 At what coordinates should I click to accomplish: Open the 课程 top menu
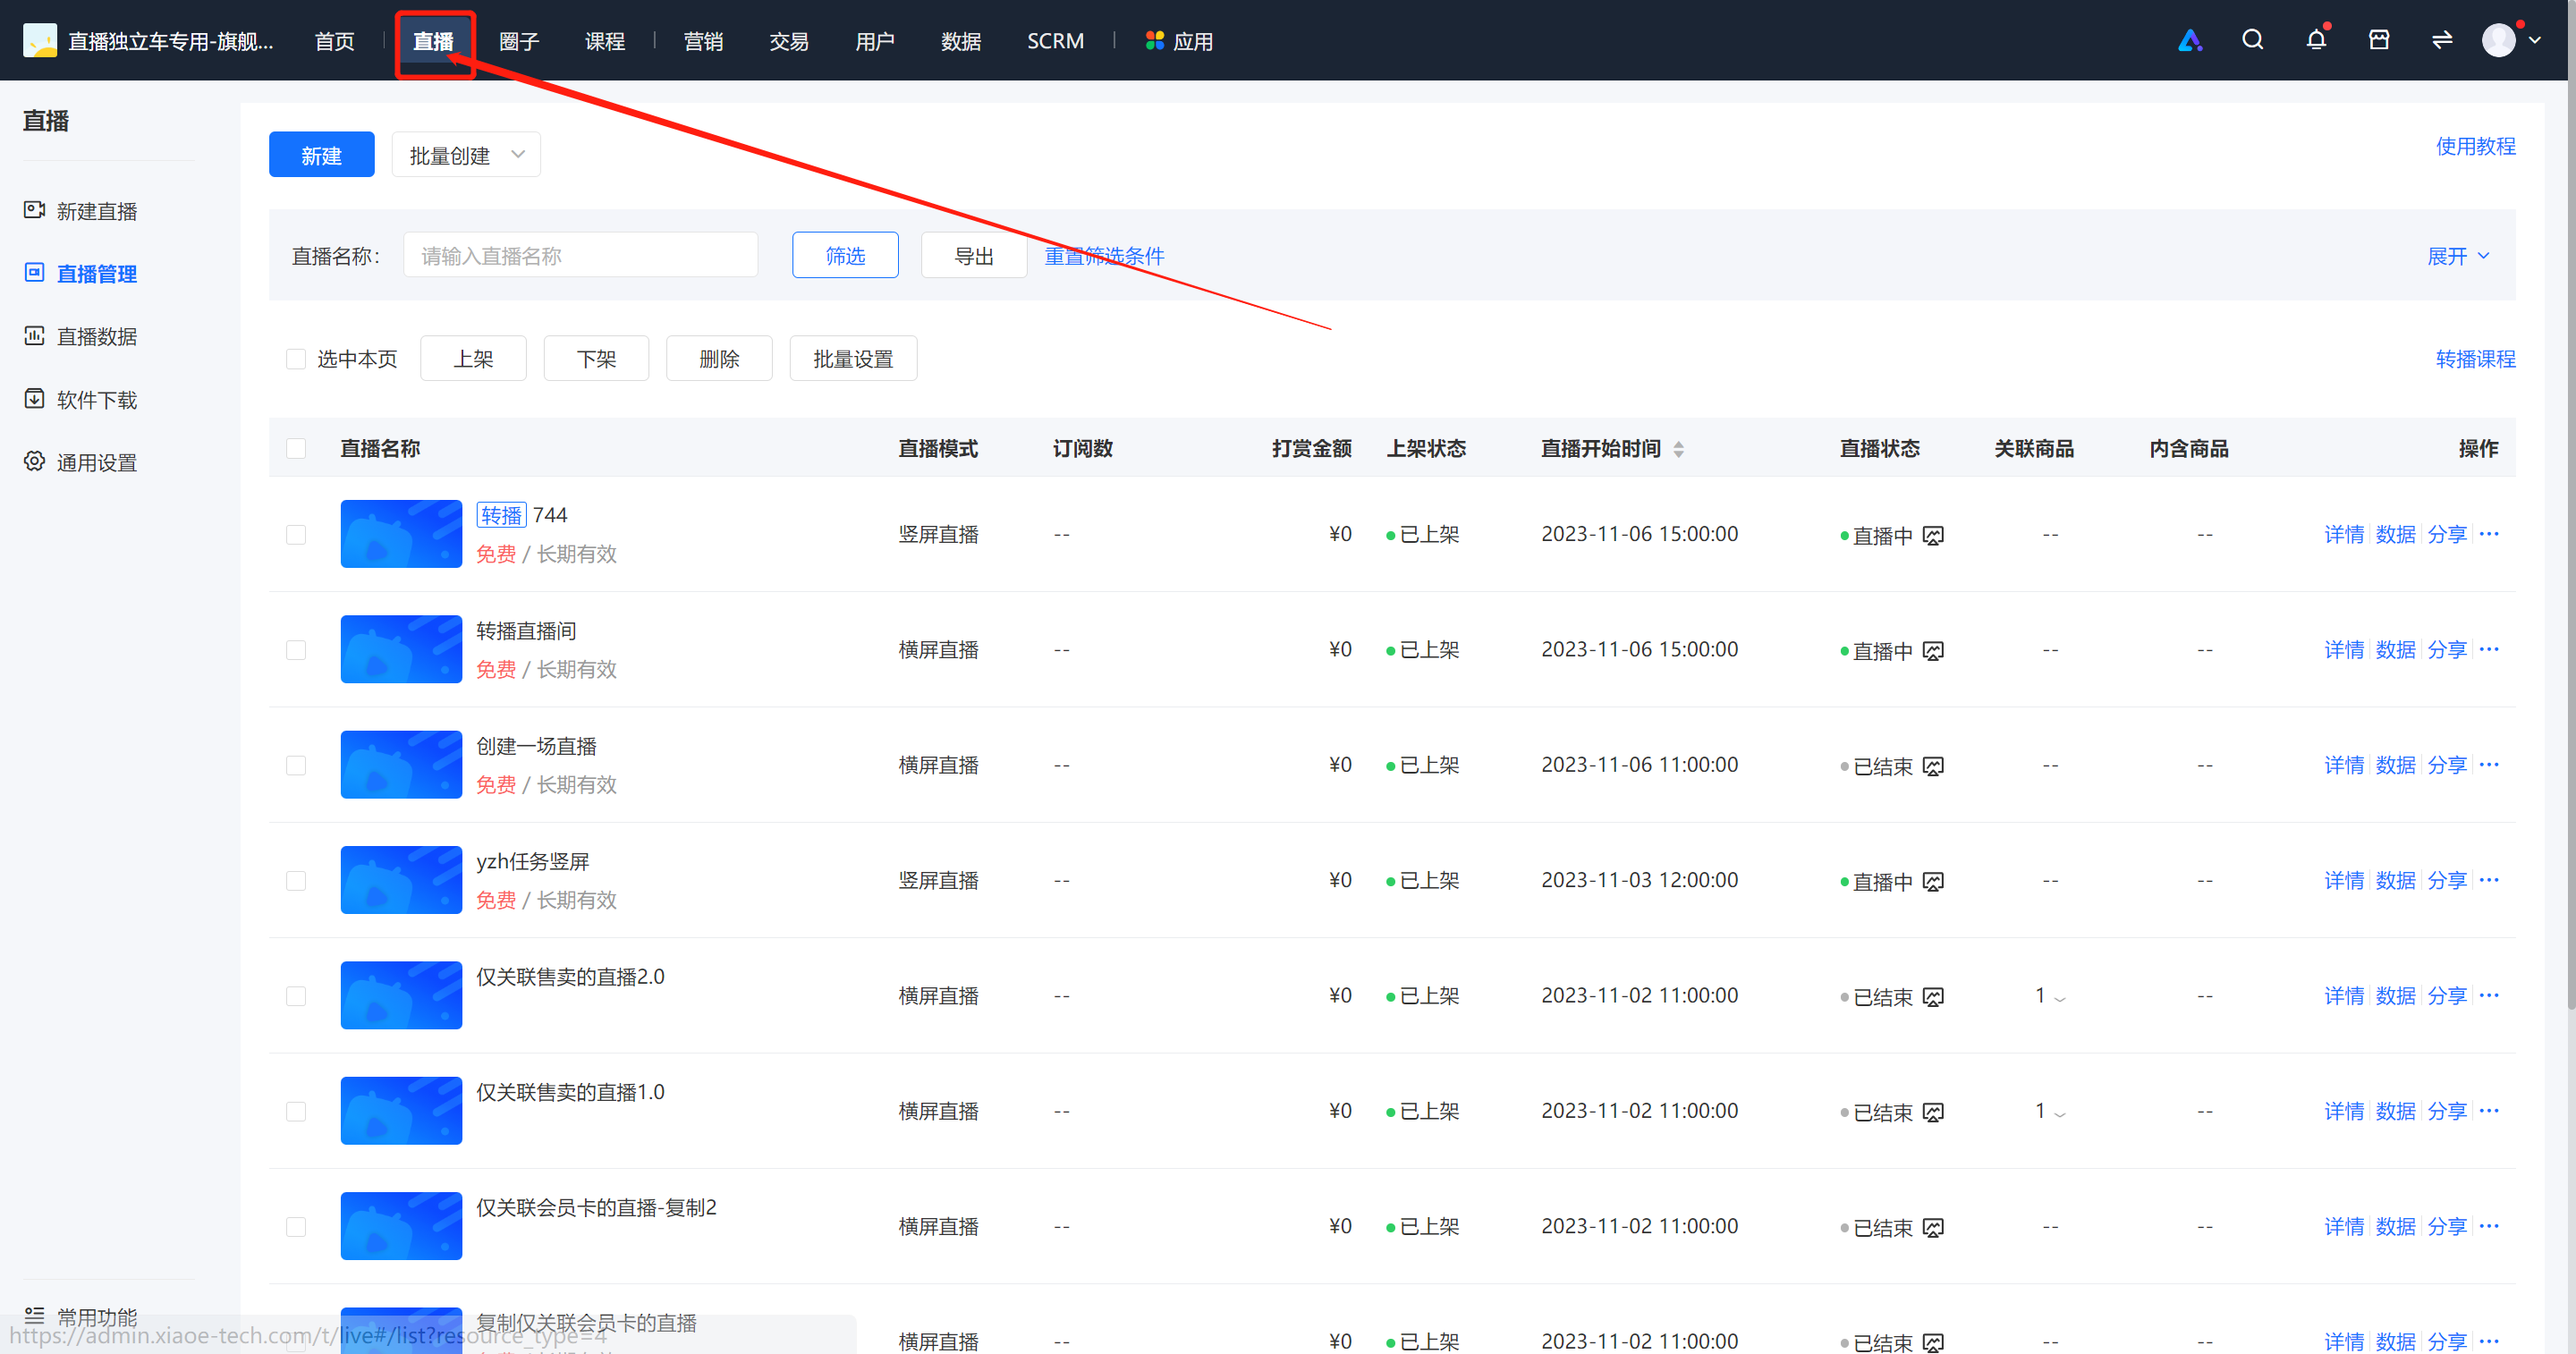coord(605,41)
